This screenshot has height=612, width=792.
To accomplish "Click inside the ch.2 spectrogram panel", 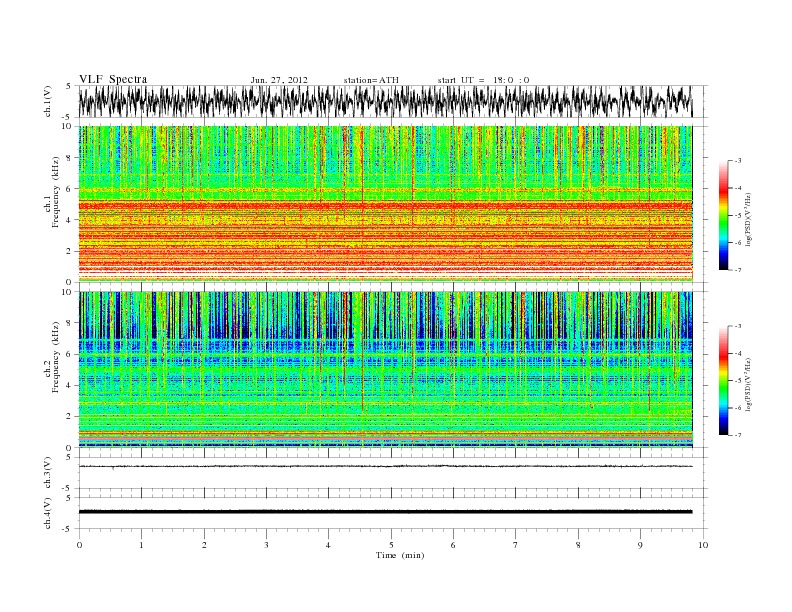I will pos(385,370).
